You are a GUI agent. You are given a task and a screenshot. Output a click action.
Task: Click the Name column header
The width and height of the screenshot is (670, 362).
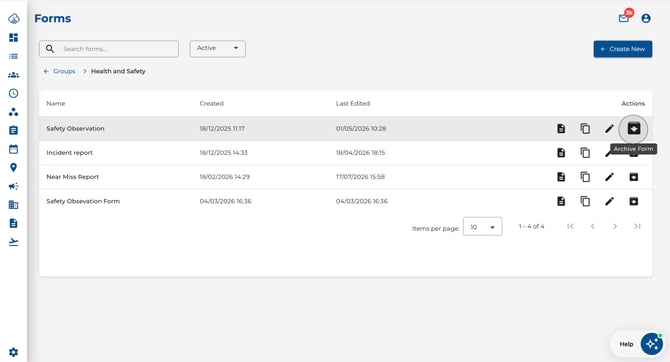point(56,103)
